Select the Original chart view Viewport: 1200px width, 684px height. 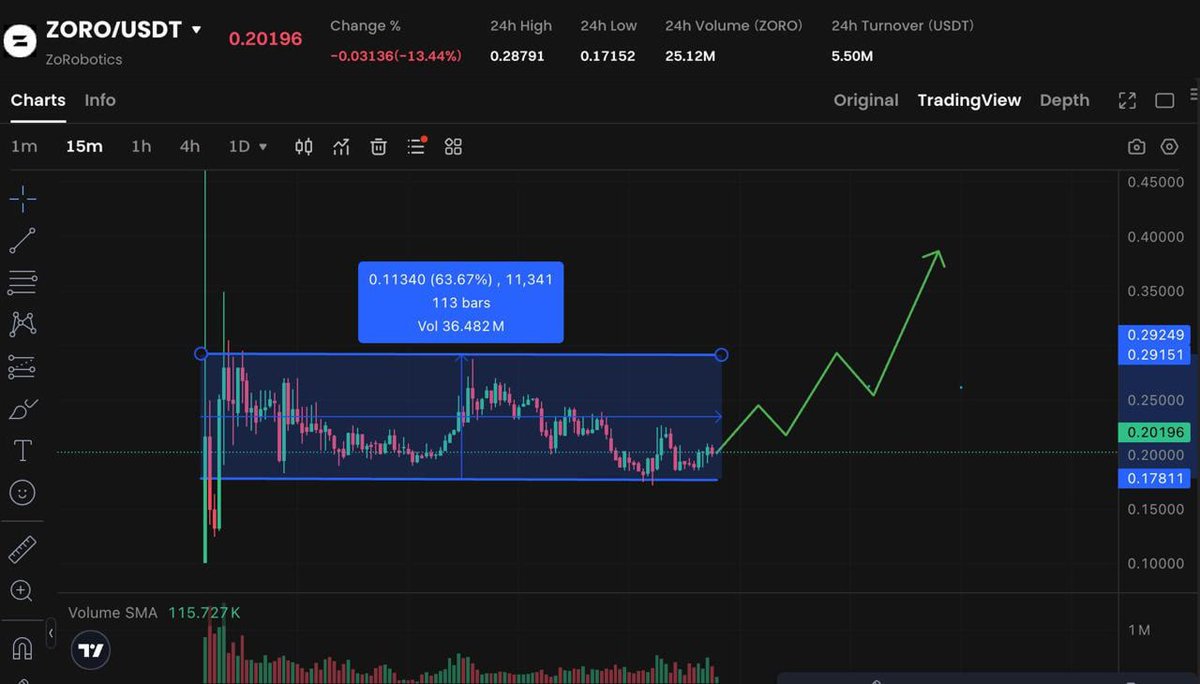coord(866,100)
